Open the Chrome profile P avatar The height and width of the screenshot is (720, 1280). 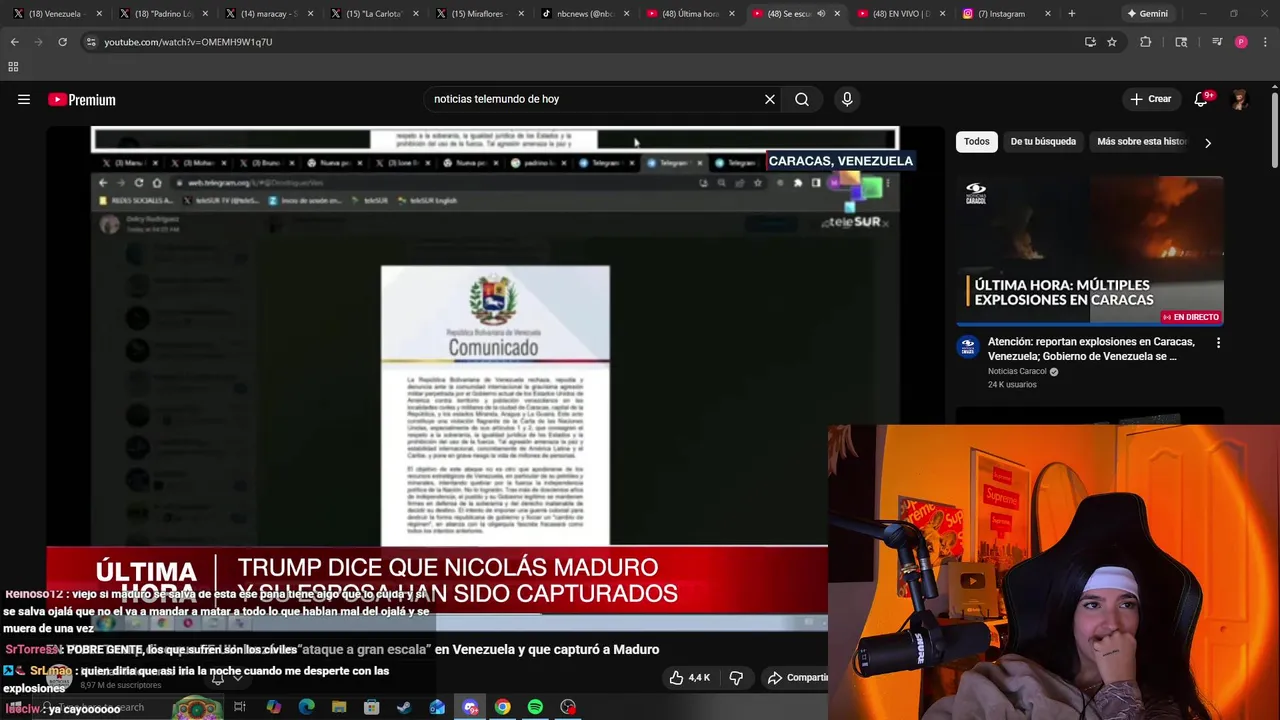1241,42
